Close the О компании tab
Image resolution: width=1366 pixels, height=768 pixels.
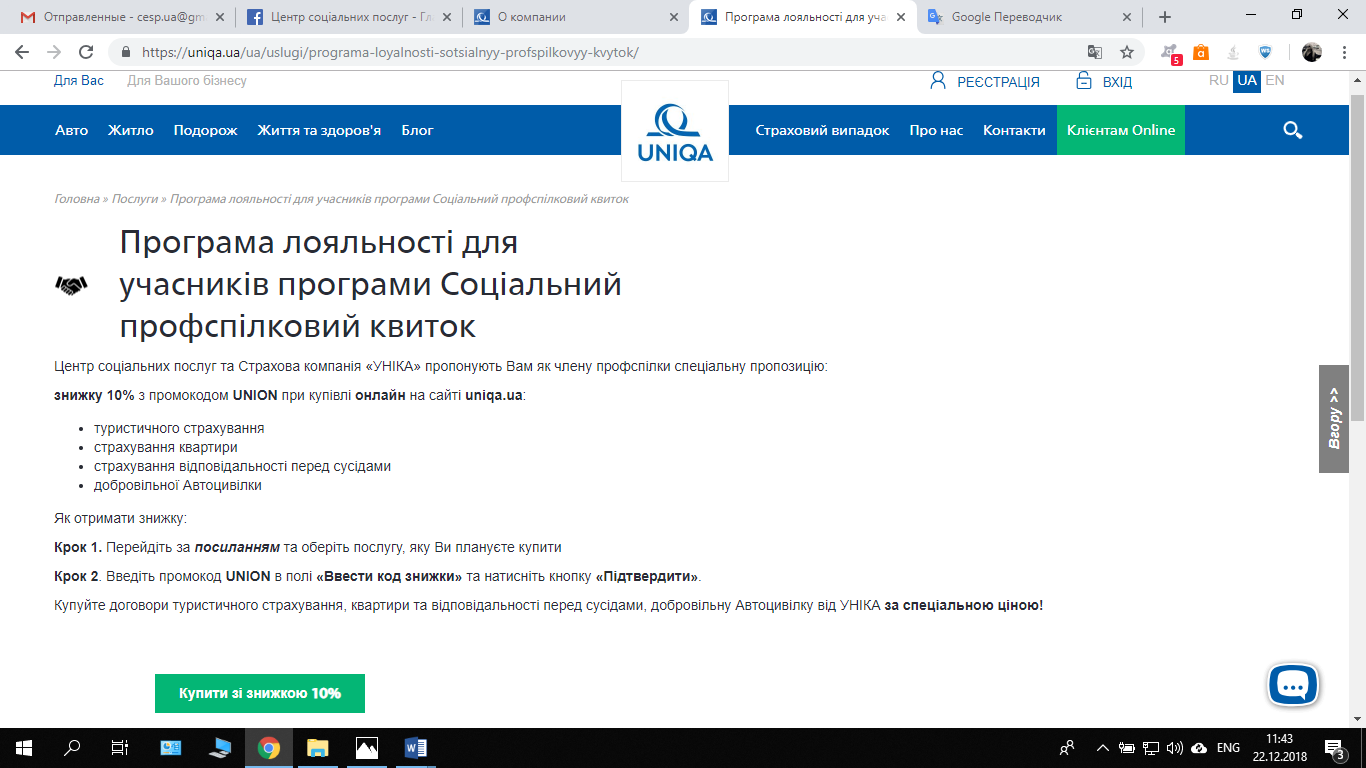point(673,17)
